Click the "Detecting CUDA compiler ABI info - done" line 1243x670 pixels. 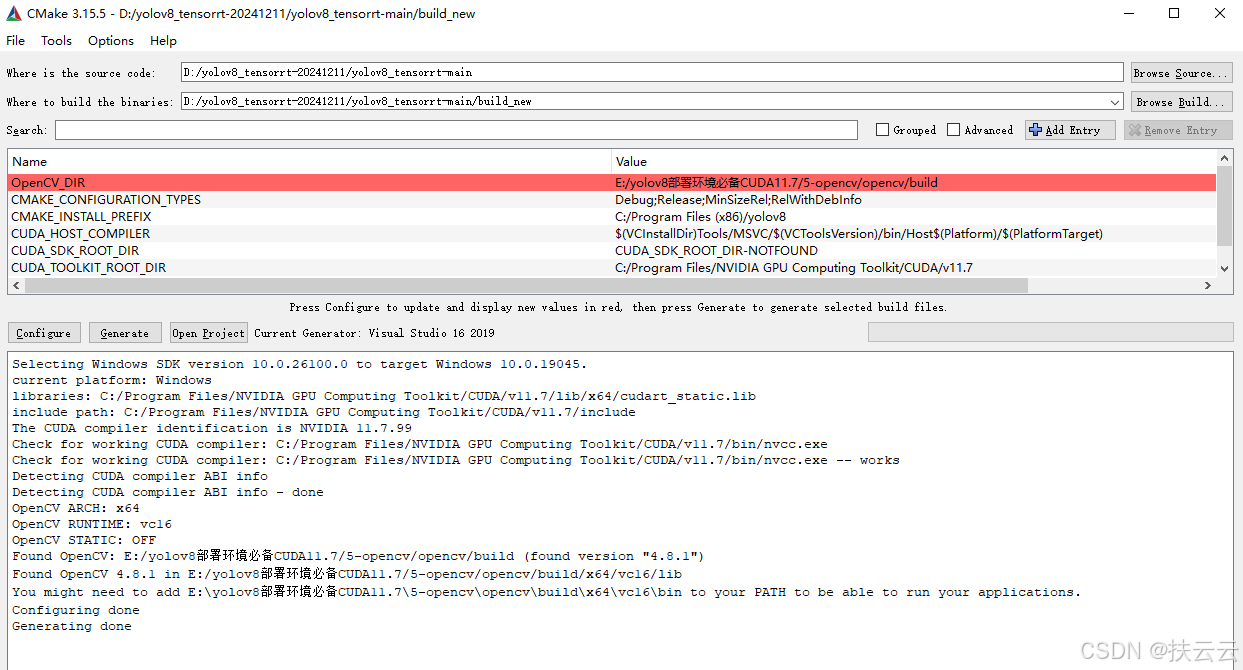pyautogui.click(x=168, y=492)
